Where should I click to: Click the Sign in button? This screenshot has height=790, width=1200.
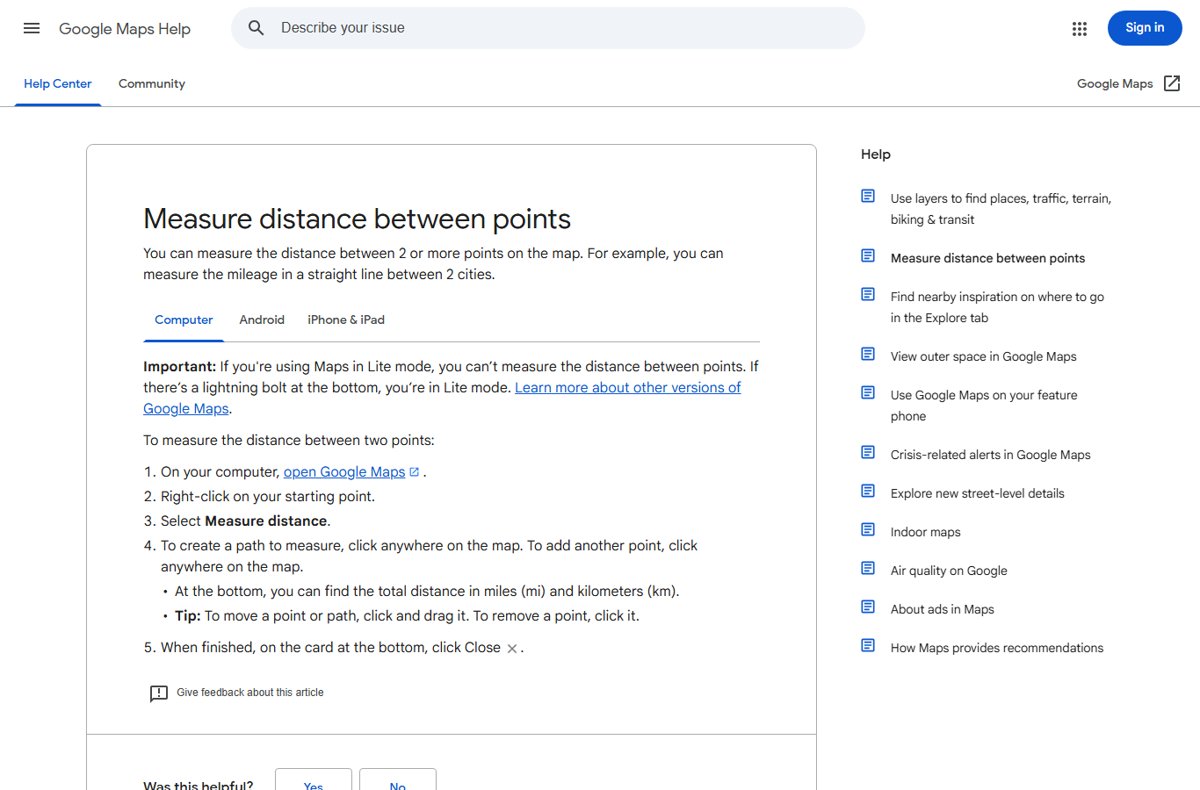click(1145, 28)
